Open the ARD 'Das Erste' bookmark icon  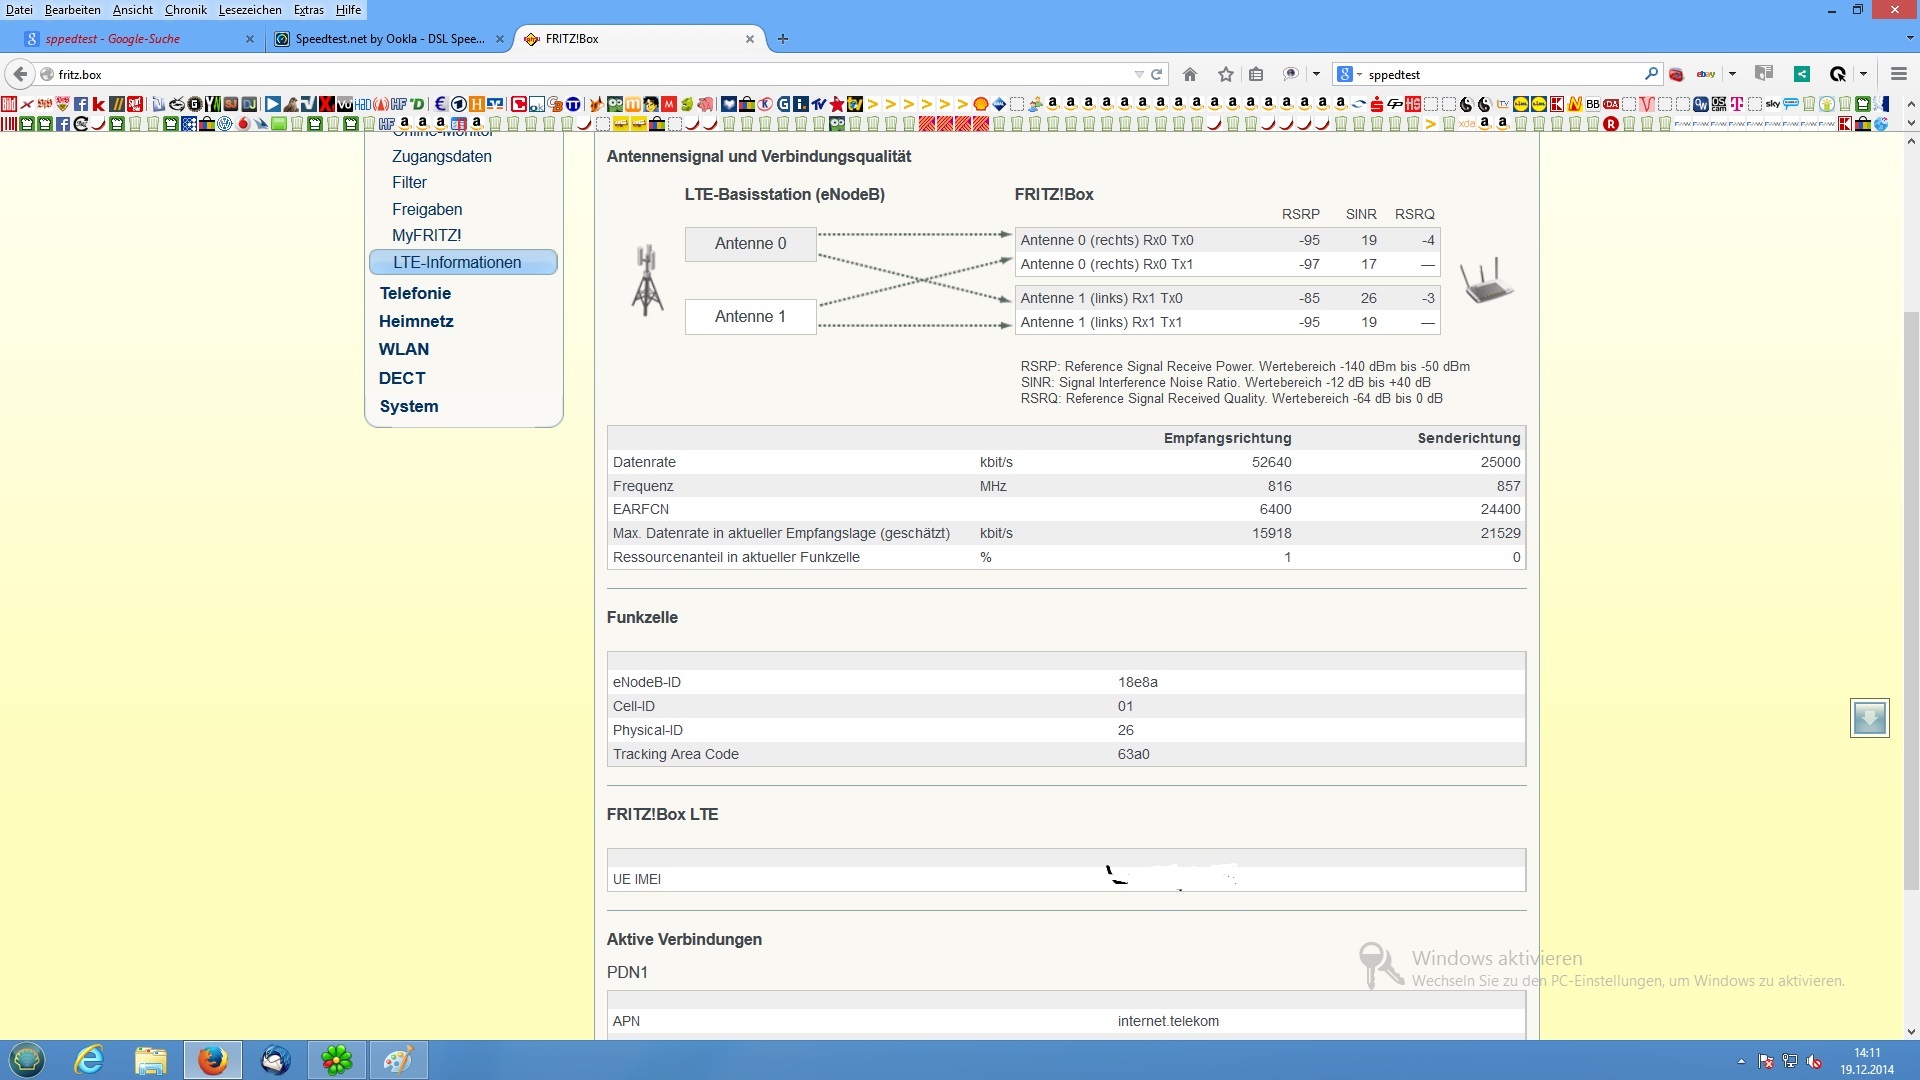458,104
